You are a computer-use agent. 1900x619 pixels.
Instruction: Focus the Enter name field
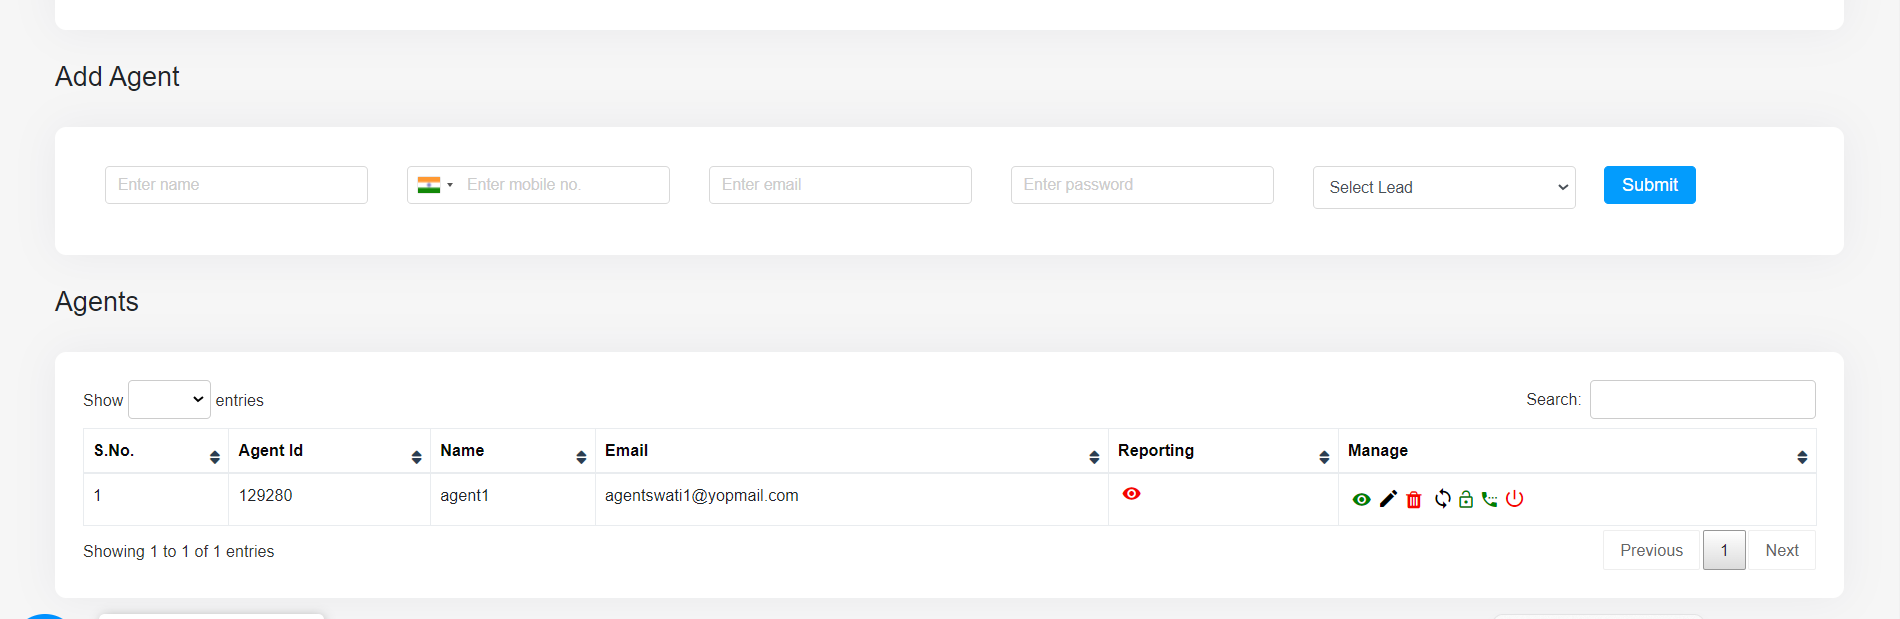[236, 185]
